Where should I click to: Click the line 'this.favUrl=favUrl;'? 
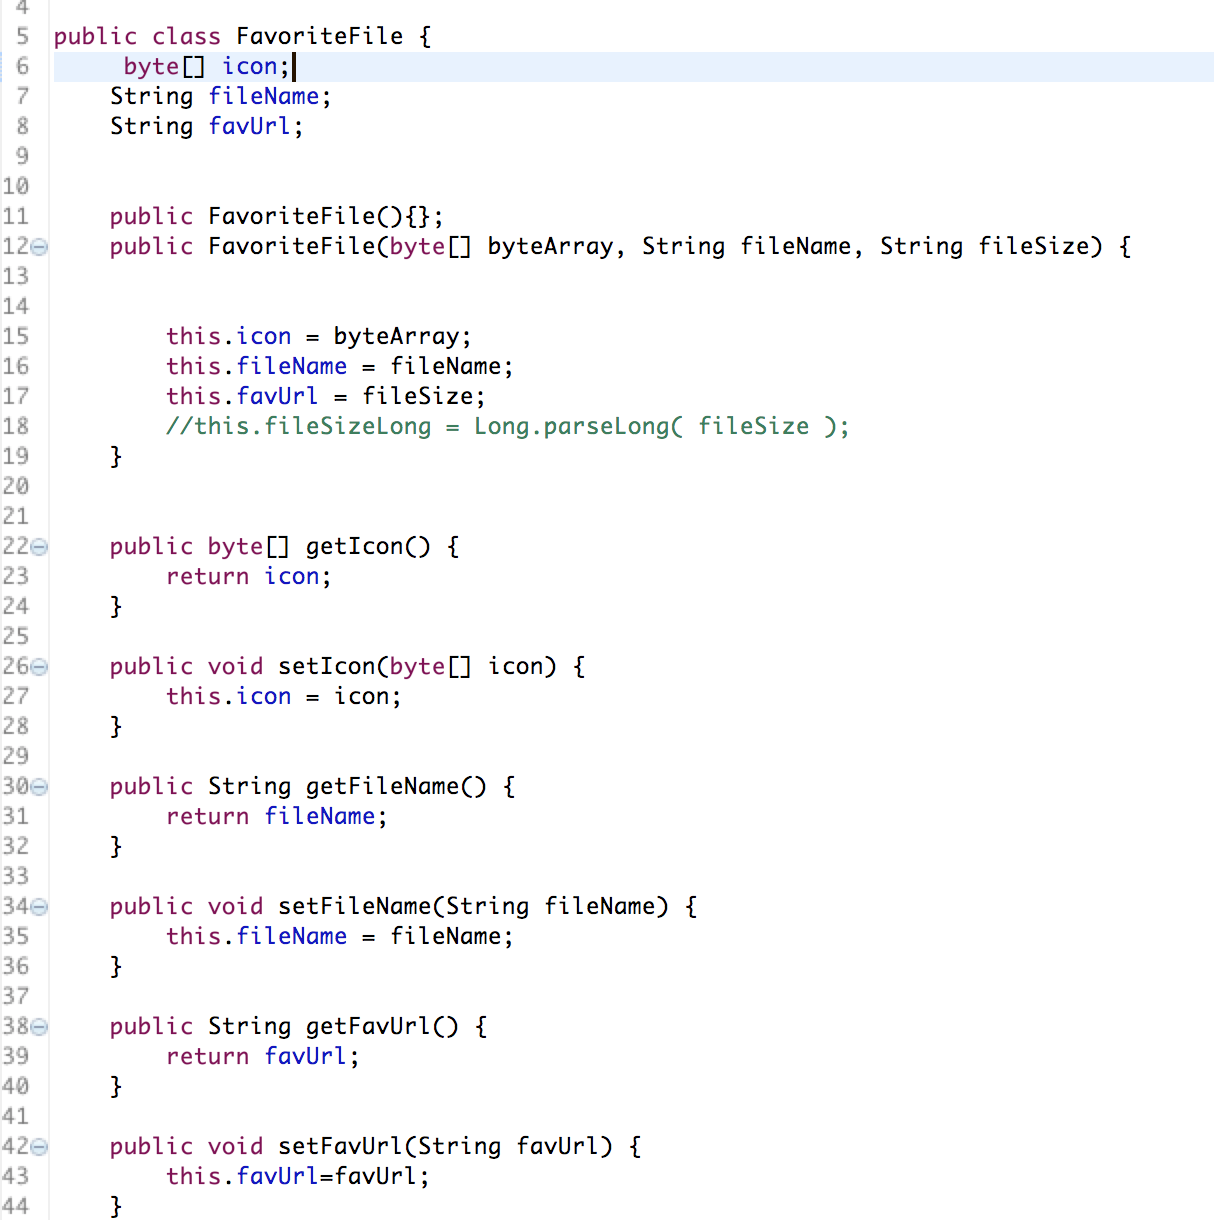297,1177
